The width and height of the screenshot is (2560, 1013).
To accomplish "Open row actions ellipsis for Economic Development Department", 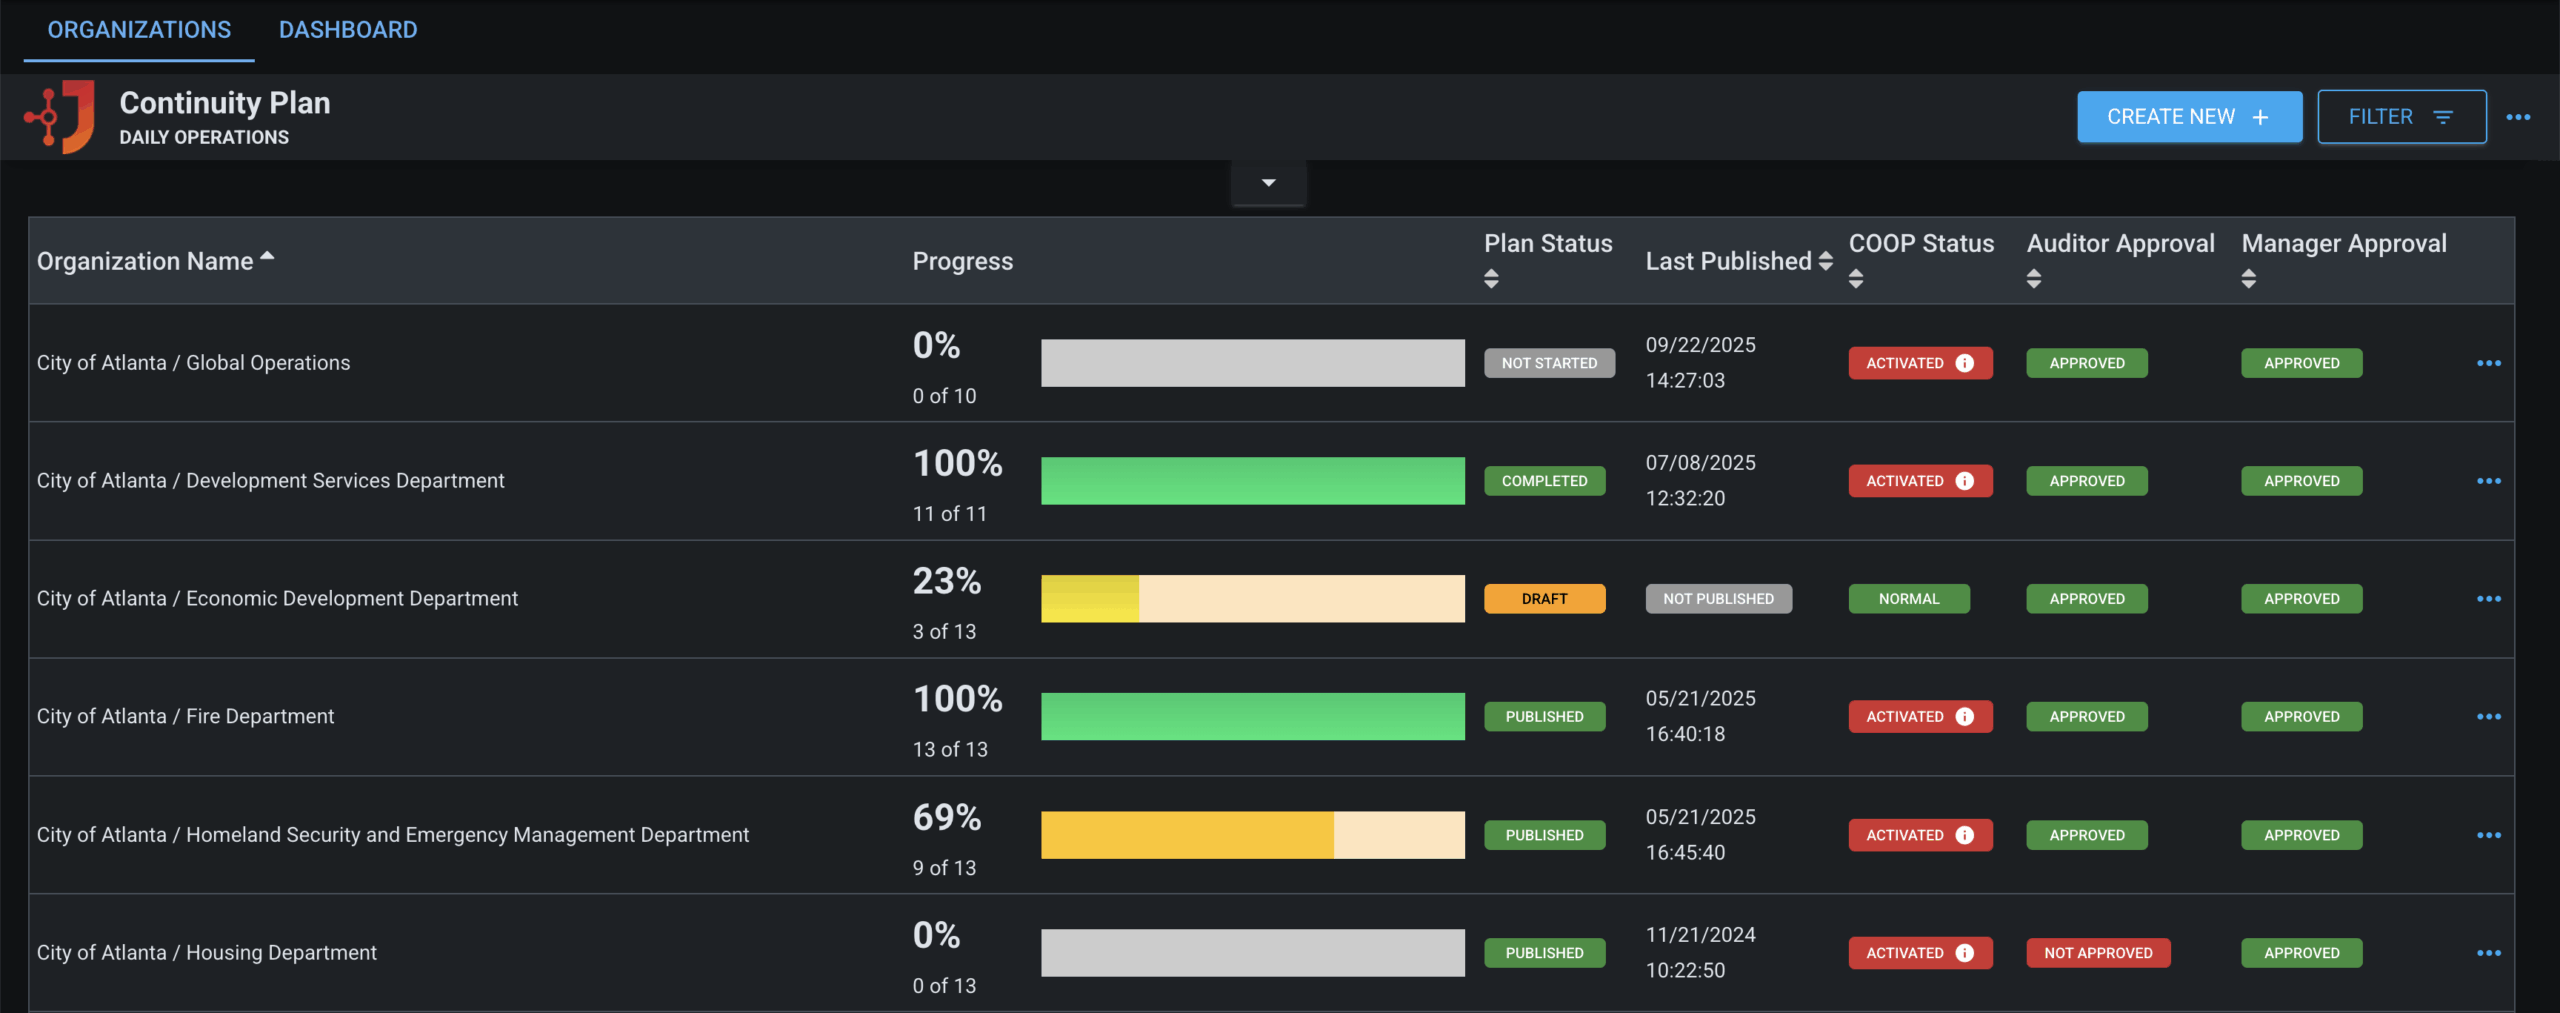I will tap(2489, 598).
